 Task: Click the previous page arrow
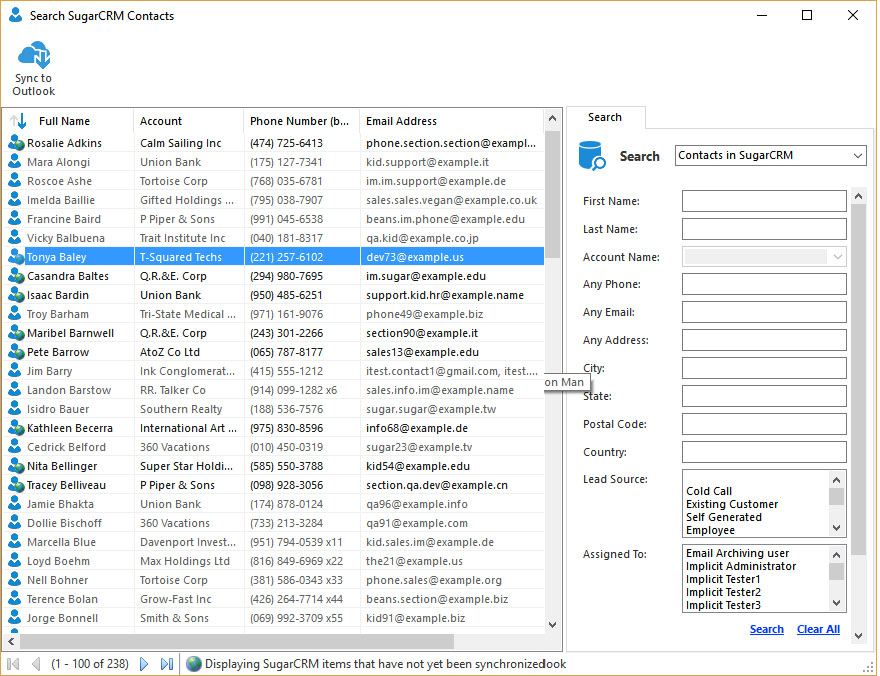click(x=36, y=663)
